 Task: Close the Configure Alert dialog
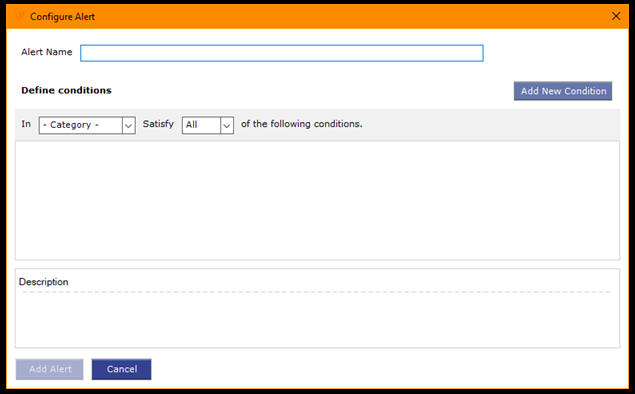point(616,16)
